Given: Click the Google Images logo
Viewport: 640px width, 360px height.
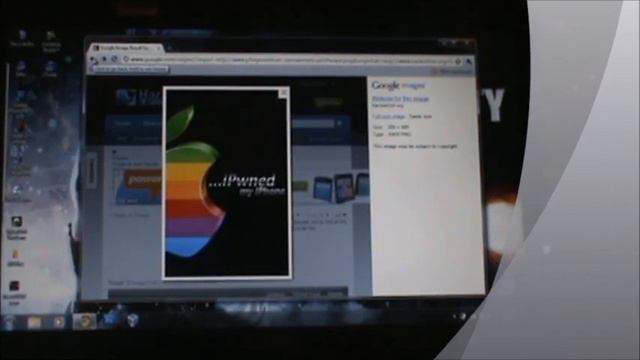Looking at the screenshot, I should [x=398, y=85].
